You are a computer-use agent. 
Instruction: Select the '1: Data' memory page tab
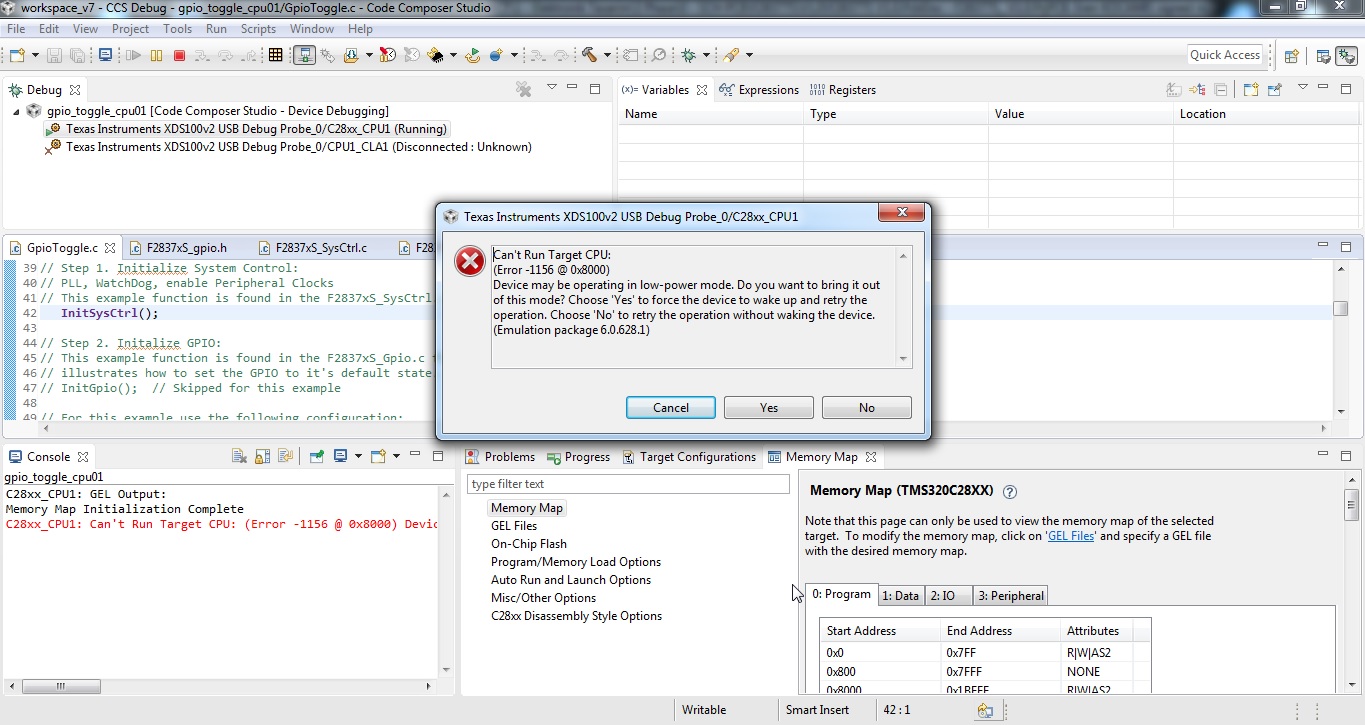pyautogui.click(x=900, y=595)
